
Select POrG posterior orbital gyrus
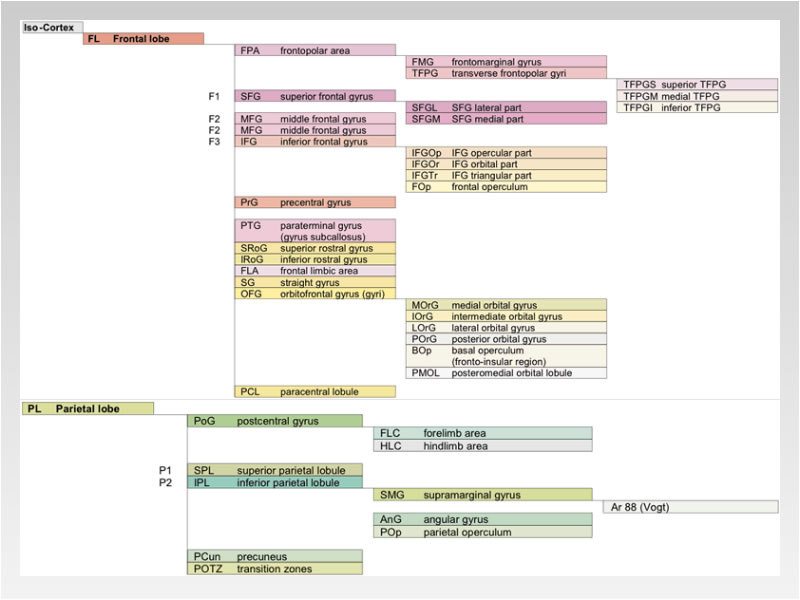click(506, 339)
